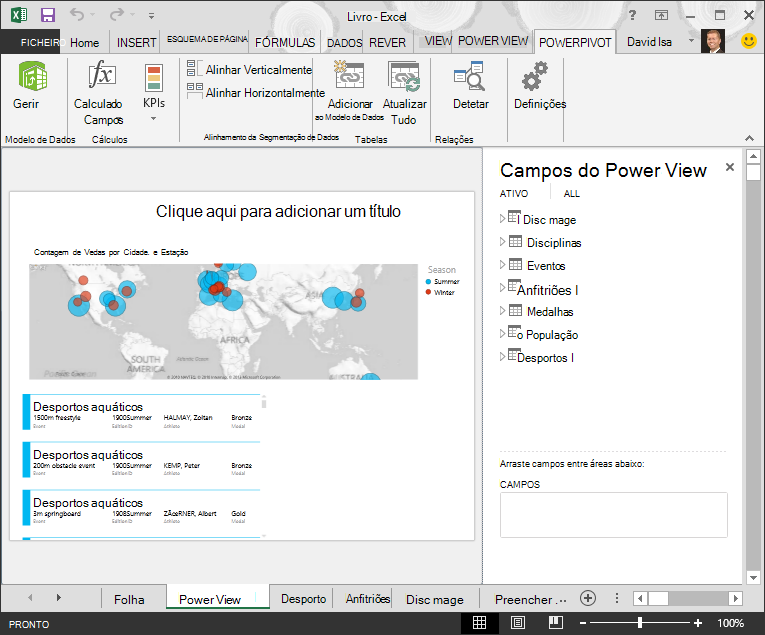Open the Disc mage sheet tab

pos(435,599)
